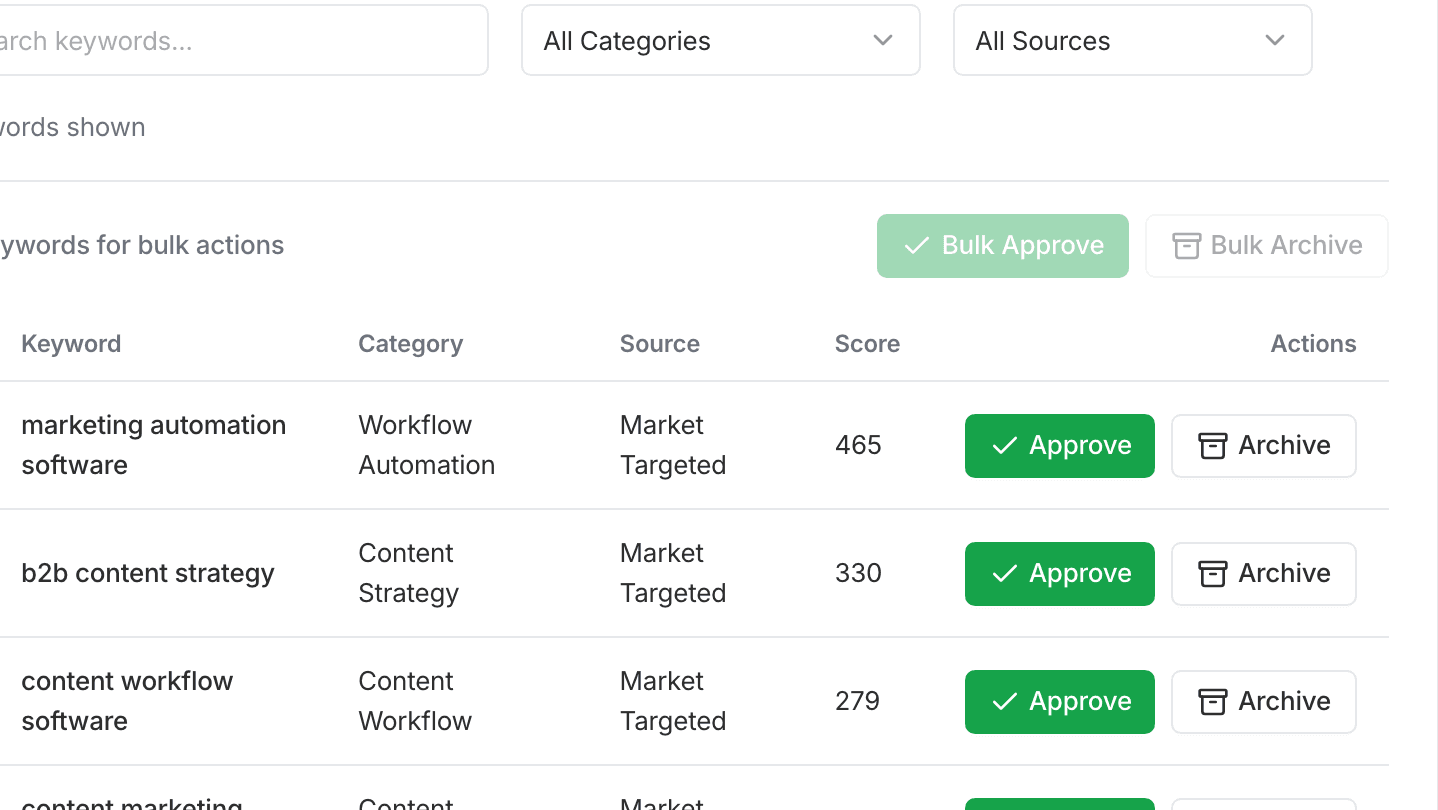Archive the content workflow software keyword

[x=1263, y=702]
